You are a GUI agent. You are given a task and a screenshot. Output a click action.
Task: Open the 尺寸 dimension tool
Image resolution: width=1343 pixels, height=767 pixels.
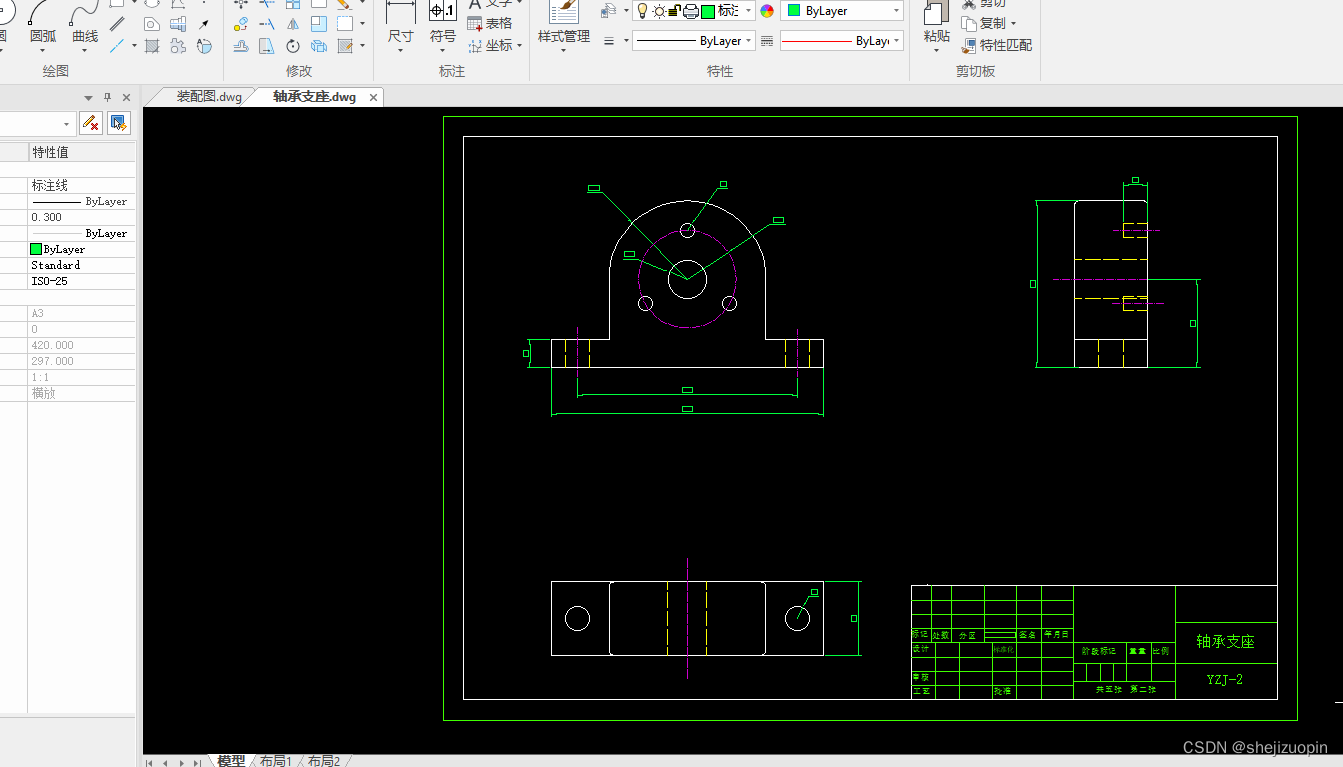coord(400,24)
